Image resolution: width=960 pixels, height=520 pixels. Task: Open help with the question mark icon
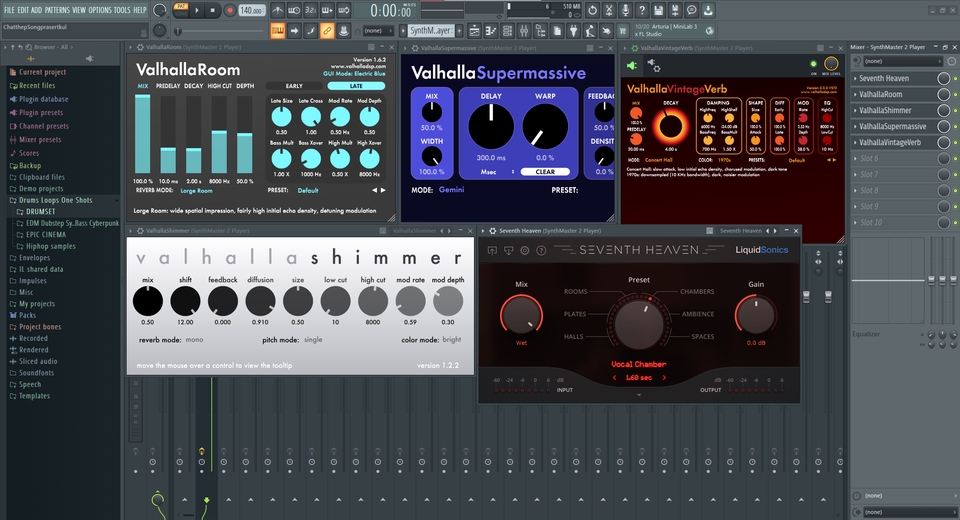pyautogui.click(x=642, y=10)
